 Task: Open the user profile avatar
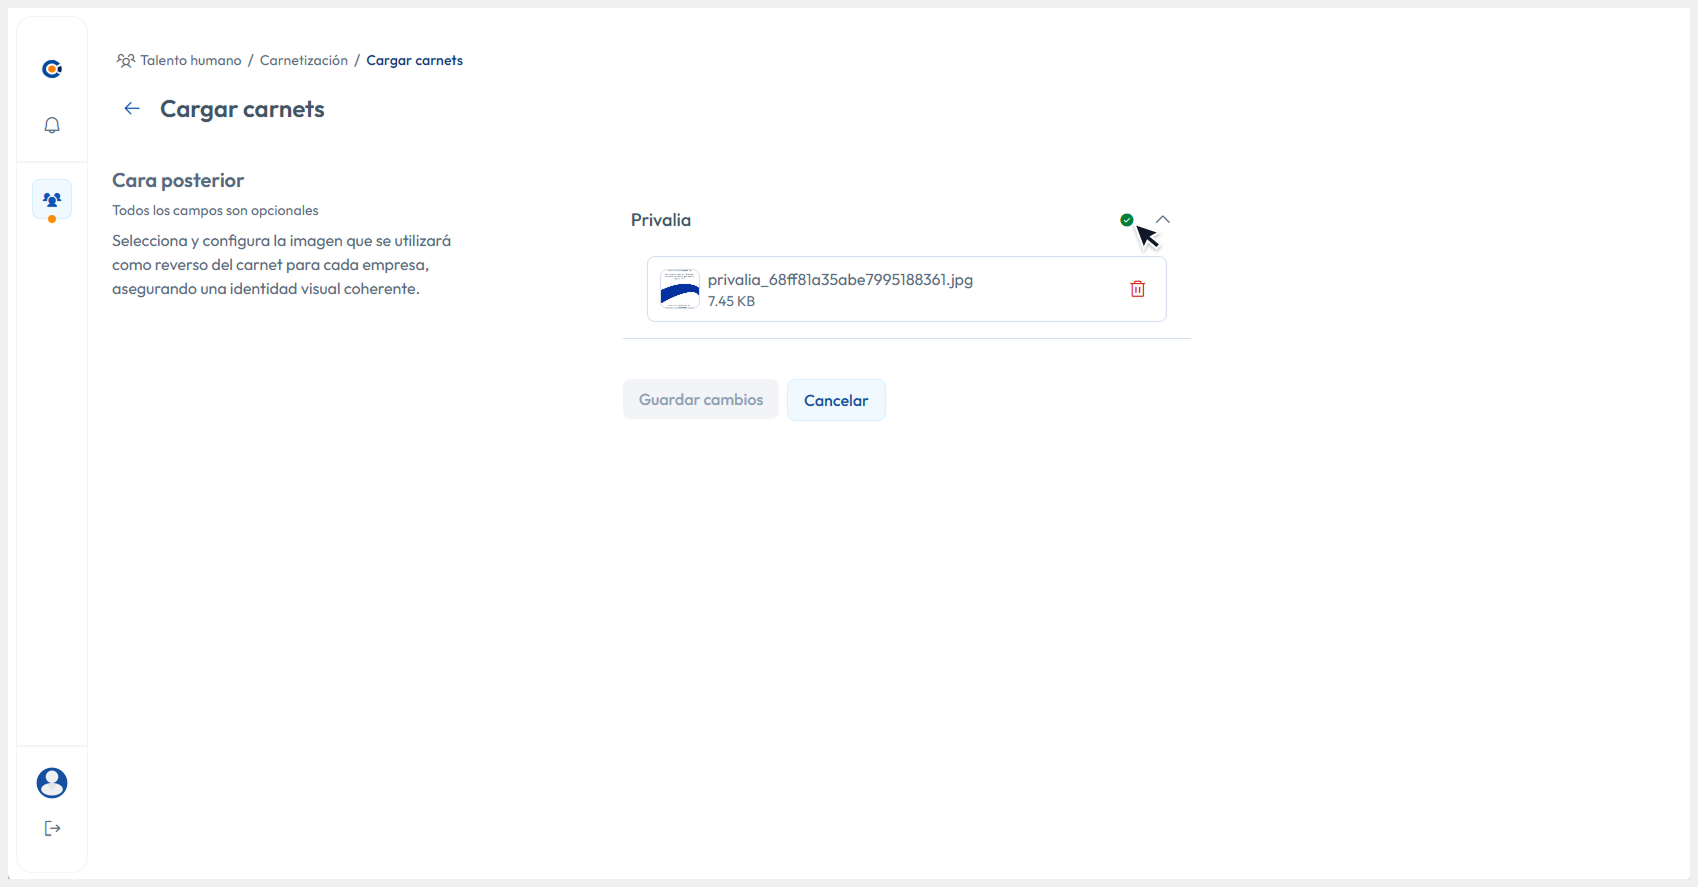pyautogui.click(x=52, y=783)
